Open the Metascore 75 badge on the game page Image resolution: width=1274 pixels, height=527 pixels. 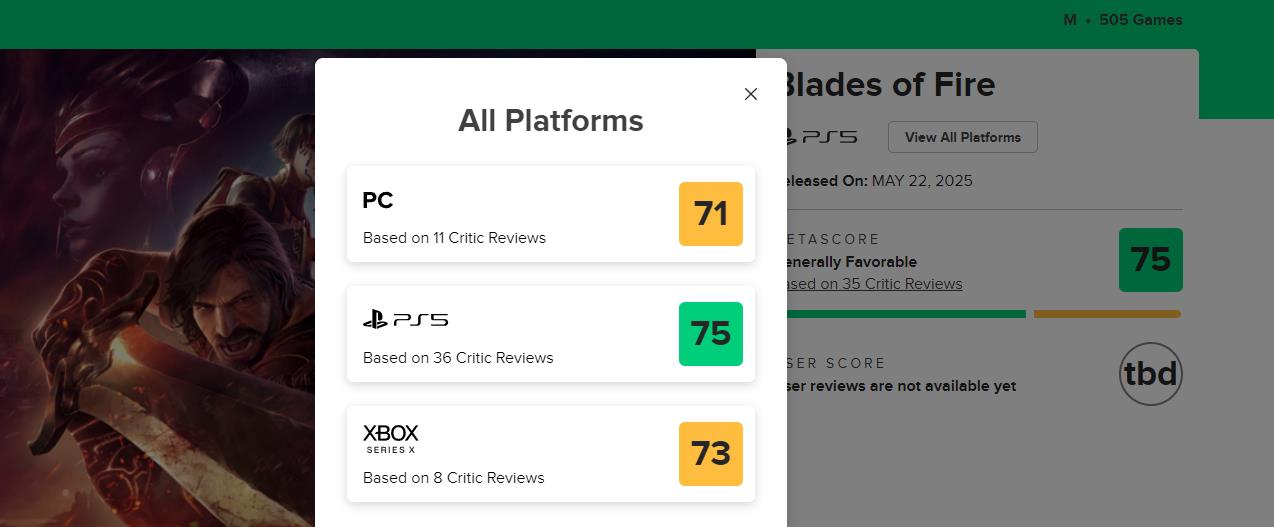(1150, 260)
